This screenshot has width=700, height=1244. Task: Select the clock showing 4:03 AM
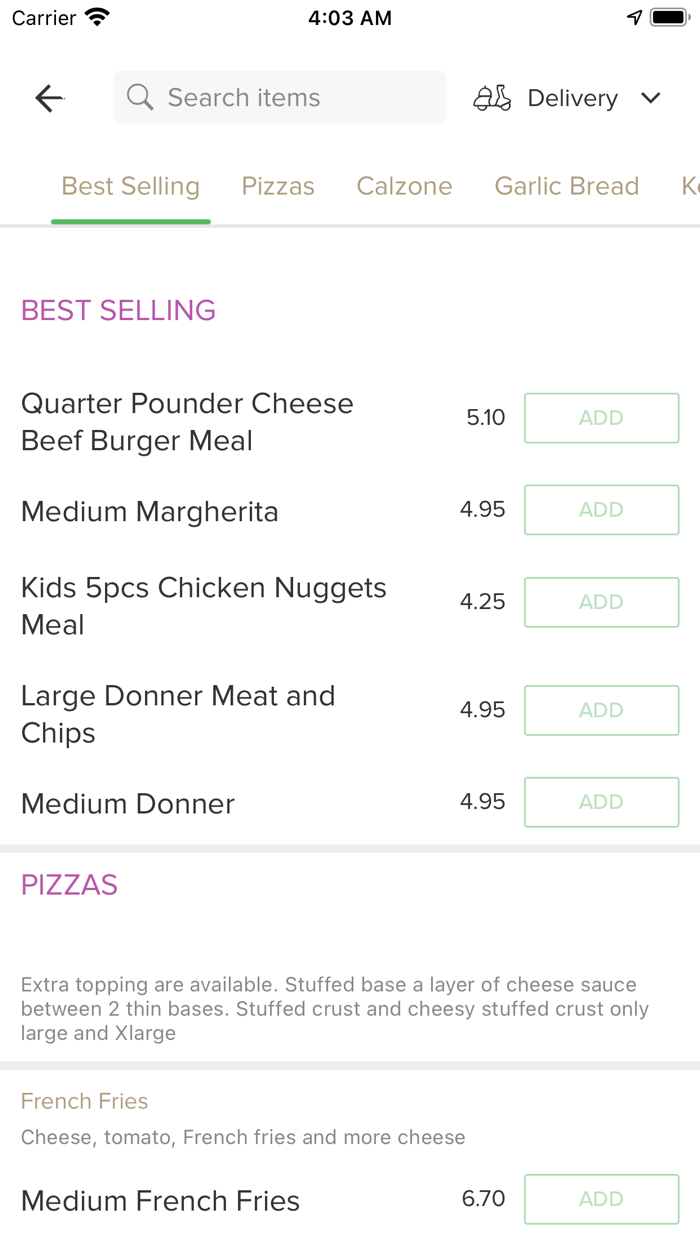click(350, 16)
